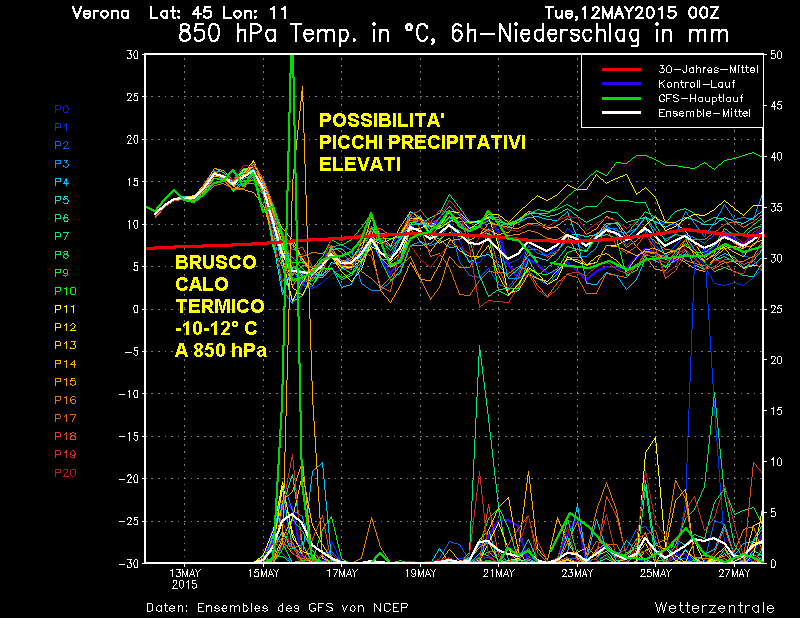Viewport: 800px width, 618px height.
Task: Click the Ensemble-Mittel legend text
Action: pyautogui.click(x=704, y=113)
